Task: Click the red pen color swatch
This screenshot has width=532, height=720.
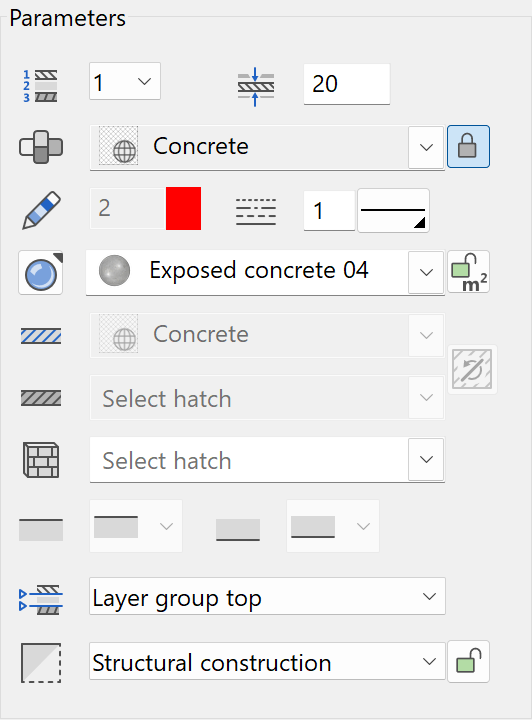Action: [x=183, y=208]
